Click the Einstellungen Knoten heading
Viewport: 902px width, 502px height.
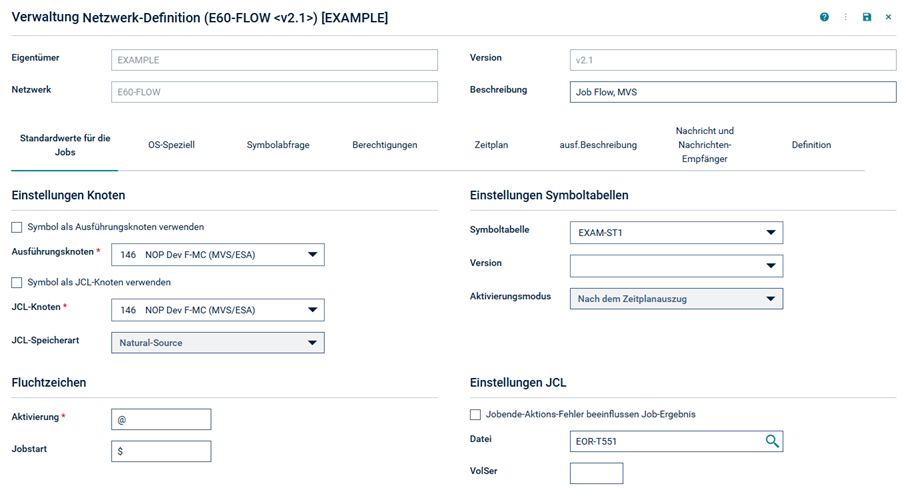(68, 196)
